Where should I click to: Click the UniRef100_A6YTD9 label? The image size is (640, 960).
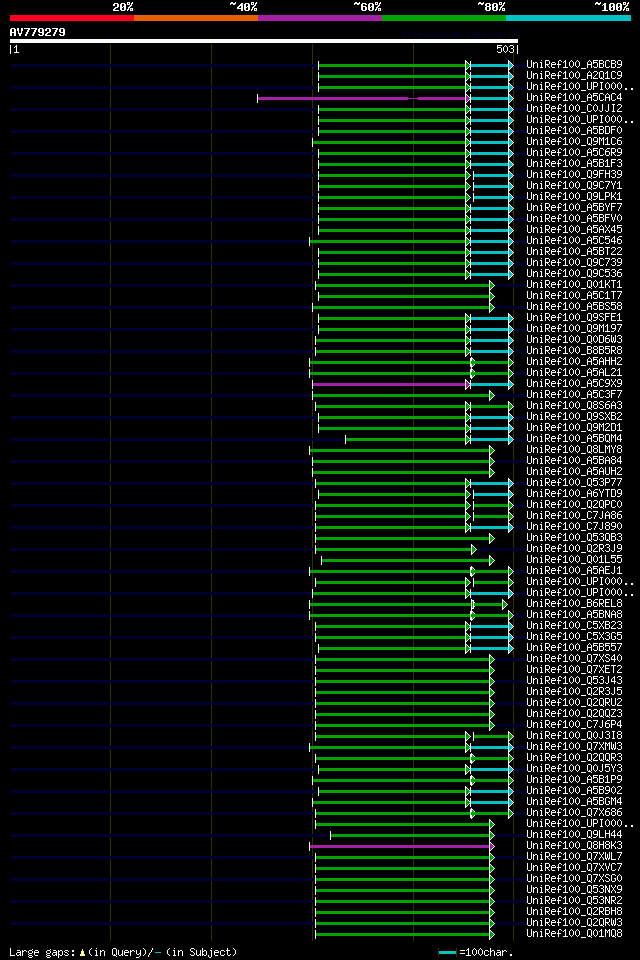click(574, 494)
